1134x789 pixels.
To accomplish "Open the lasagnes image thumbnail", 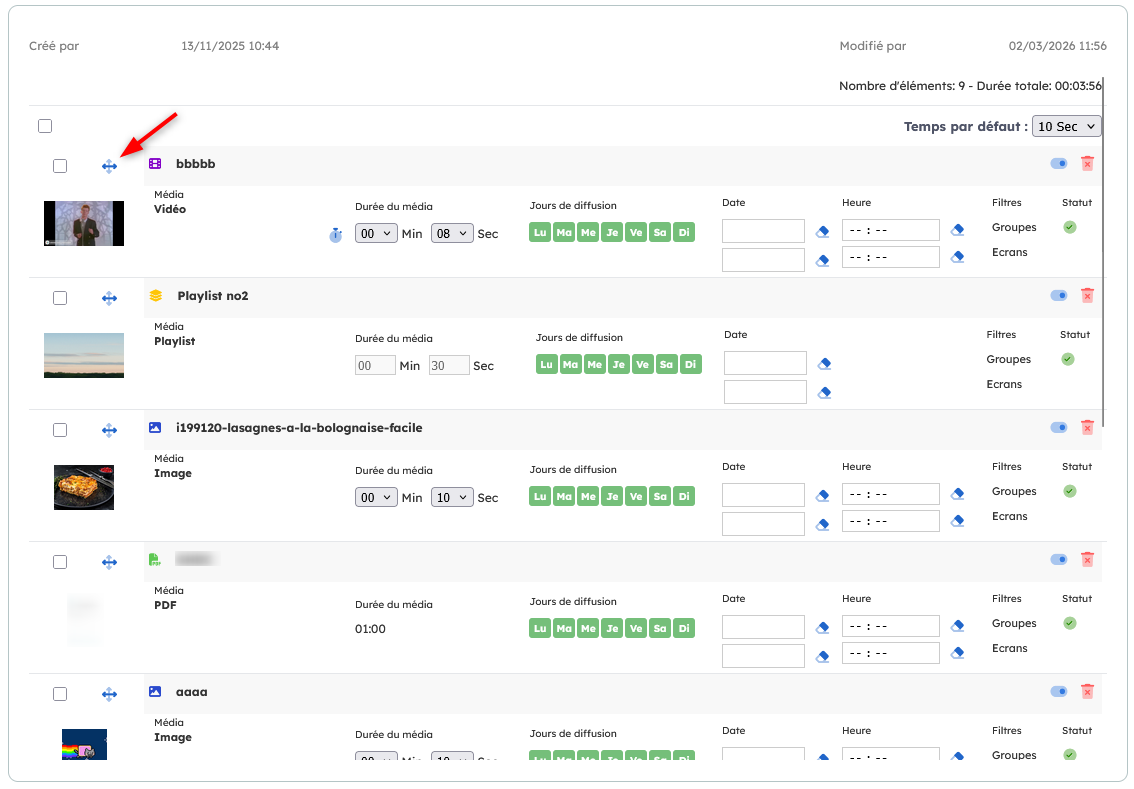I will coord(84,487).
